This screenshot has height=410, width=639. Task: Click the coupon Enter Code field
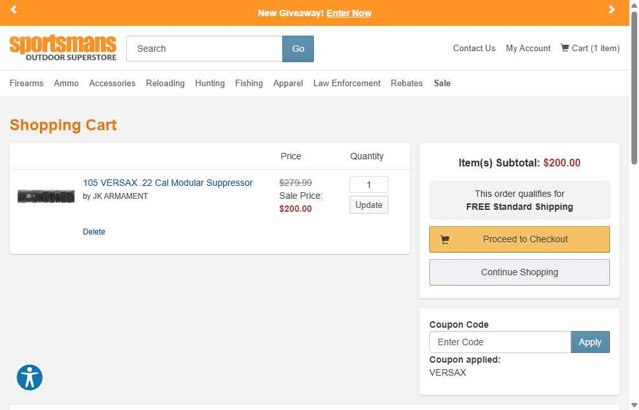point(500,342)
